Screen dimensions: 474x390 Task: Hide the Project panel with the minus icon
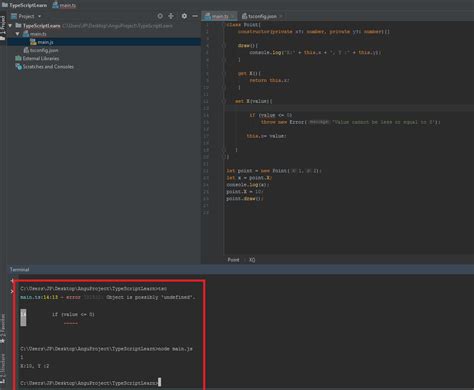tap(195, 16)
